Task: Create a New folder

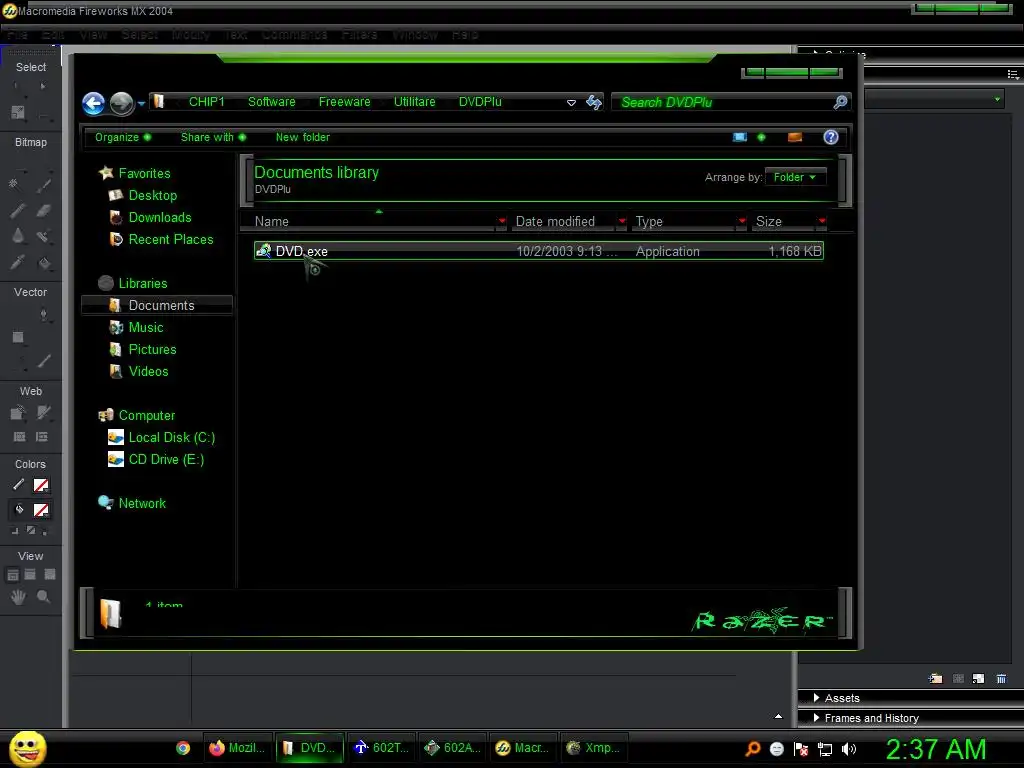Action: pos(302,137)
